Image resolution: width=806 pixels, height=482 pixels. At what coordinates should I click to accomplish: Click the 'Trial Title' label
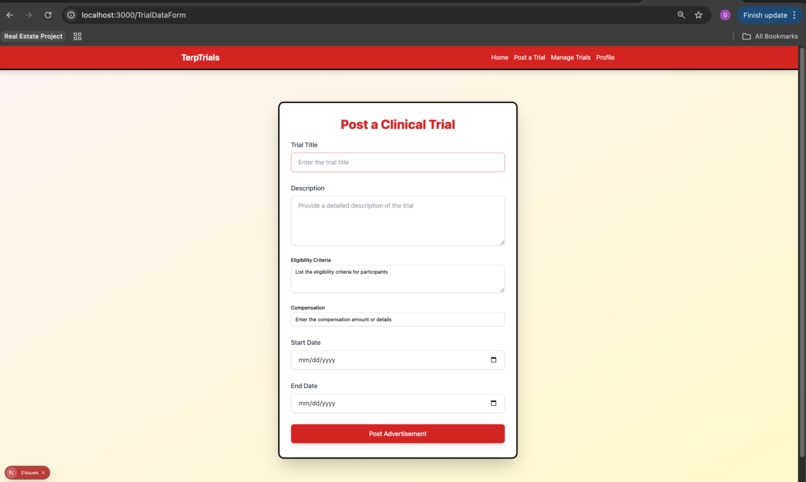click(x=304, y=145)
